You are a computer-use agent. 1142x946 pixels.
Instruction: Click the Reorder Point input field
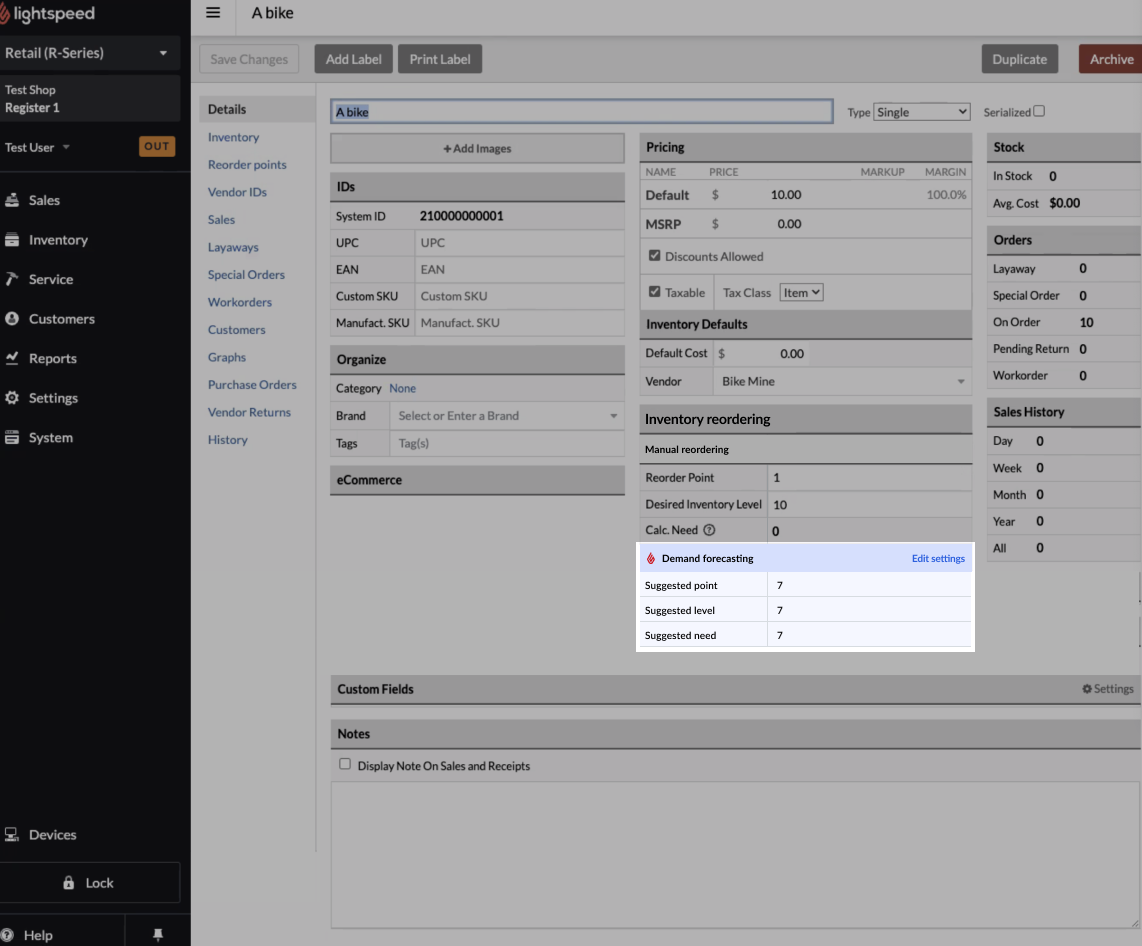868,478
